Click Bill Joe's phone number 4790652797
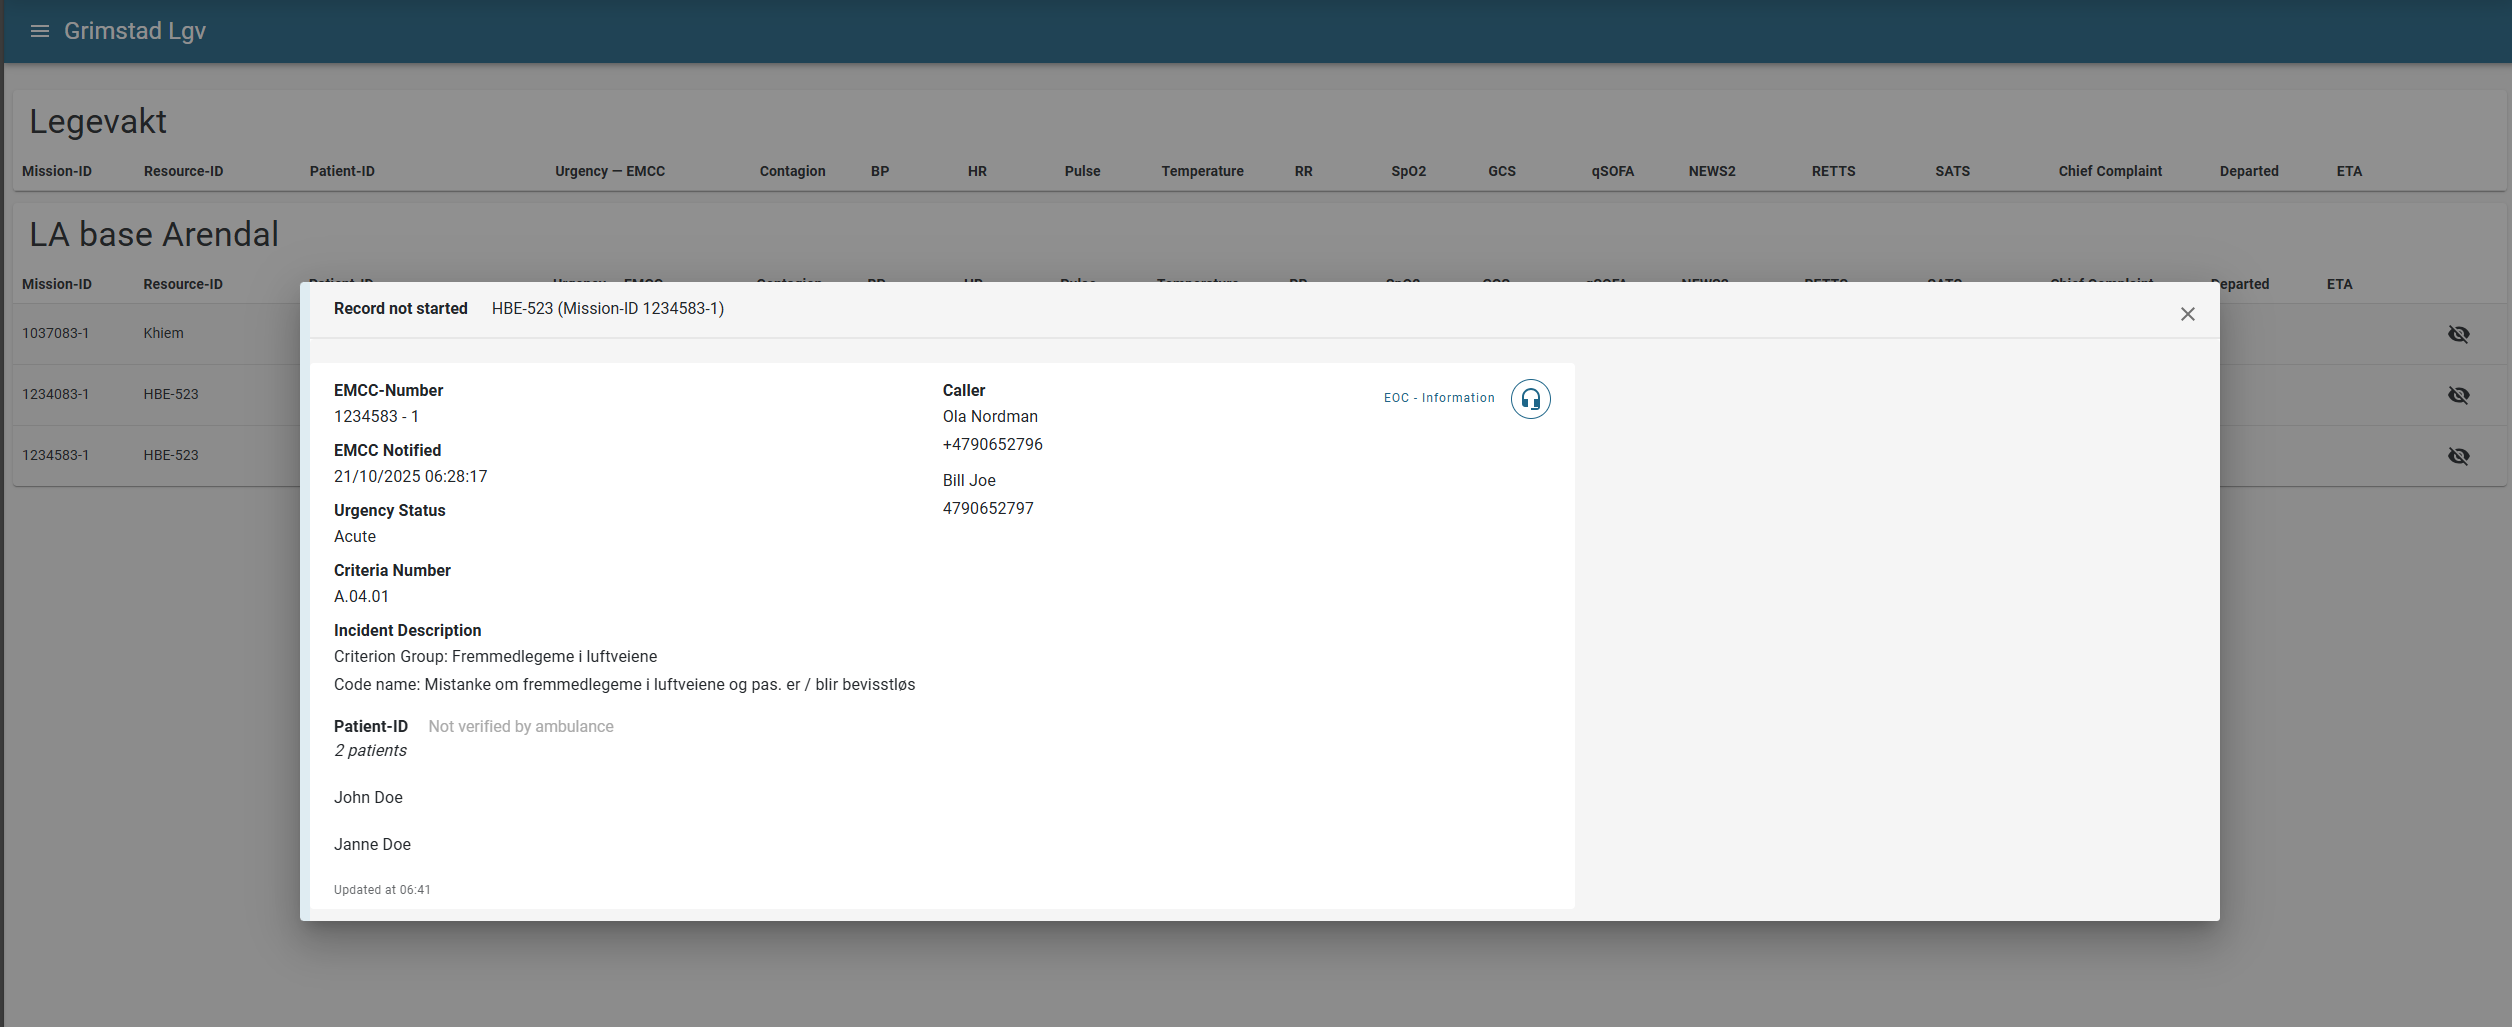 (x=988, y=508)
